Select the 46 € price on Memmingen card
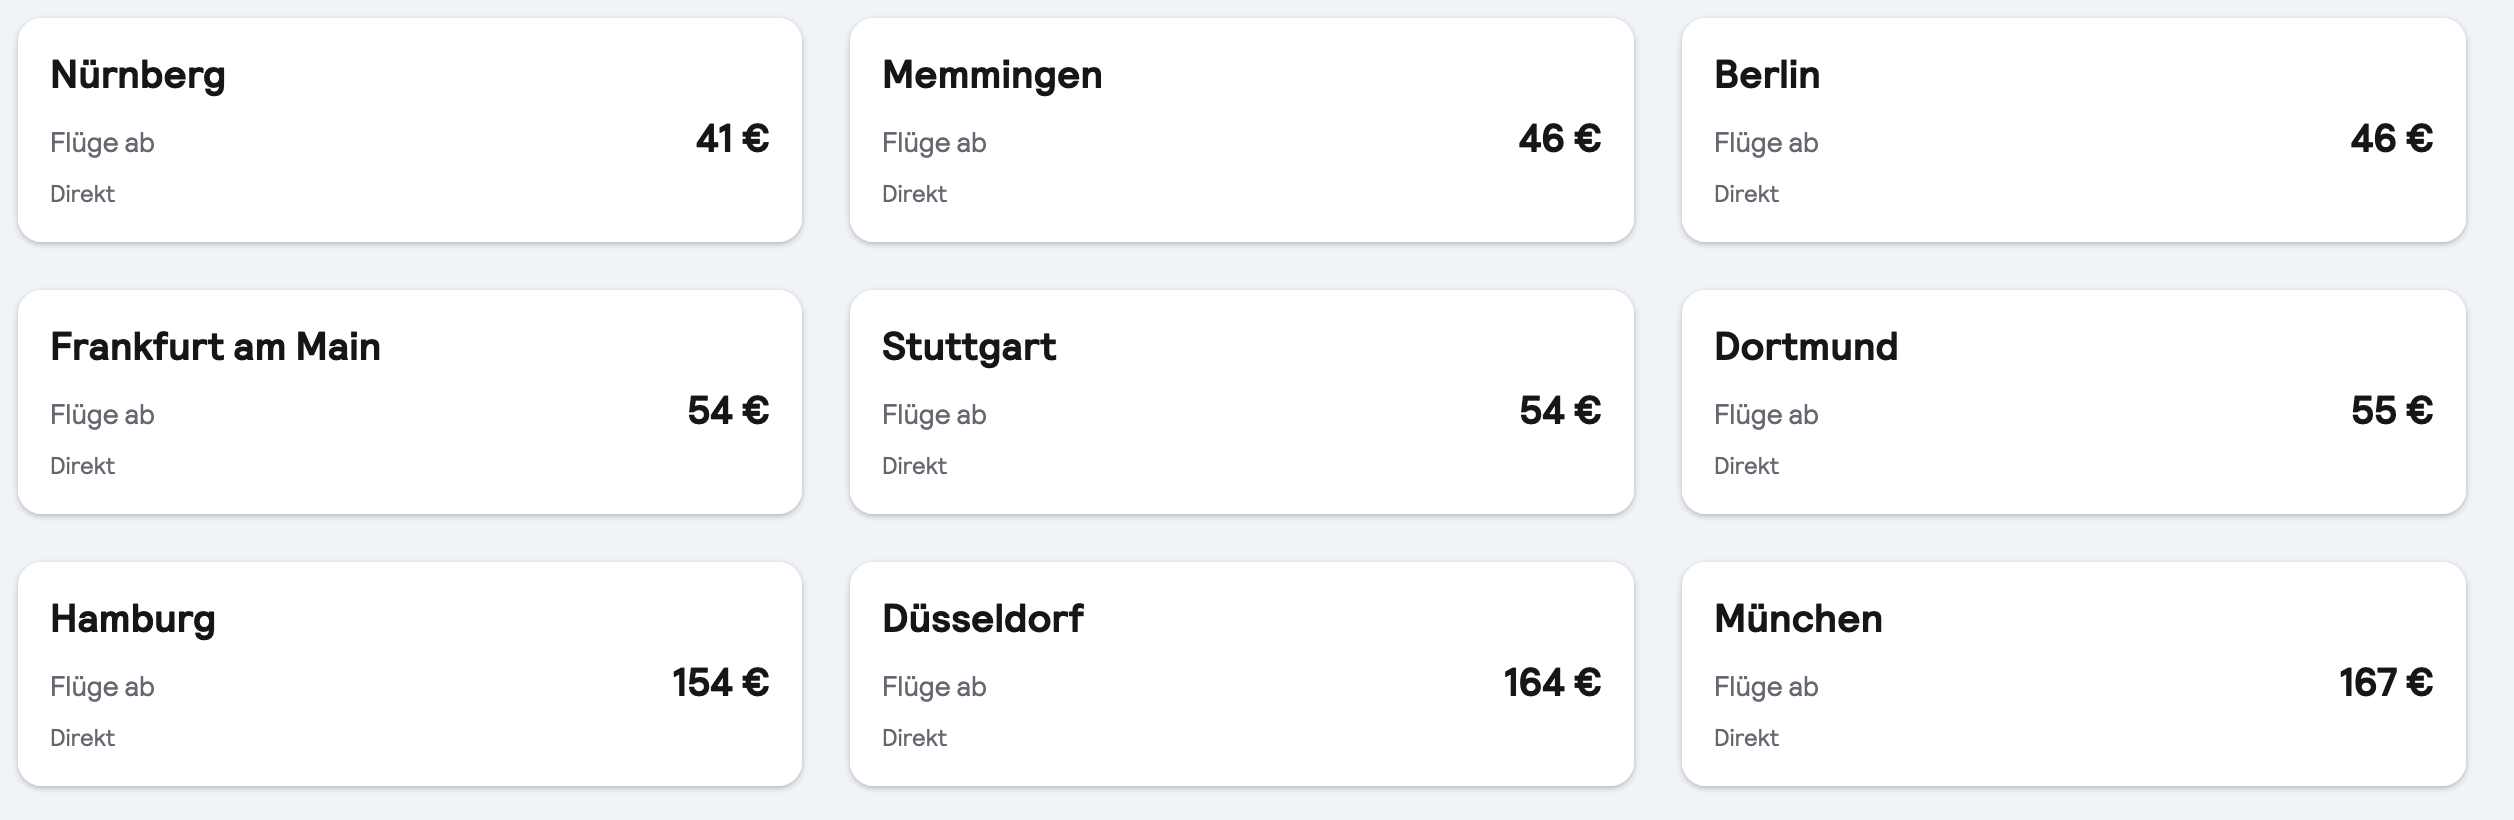The height and width of the screenshot is (820, 2514). pos(1559,139)
